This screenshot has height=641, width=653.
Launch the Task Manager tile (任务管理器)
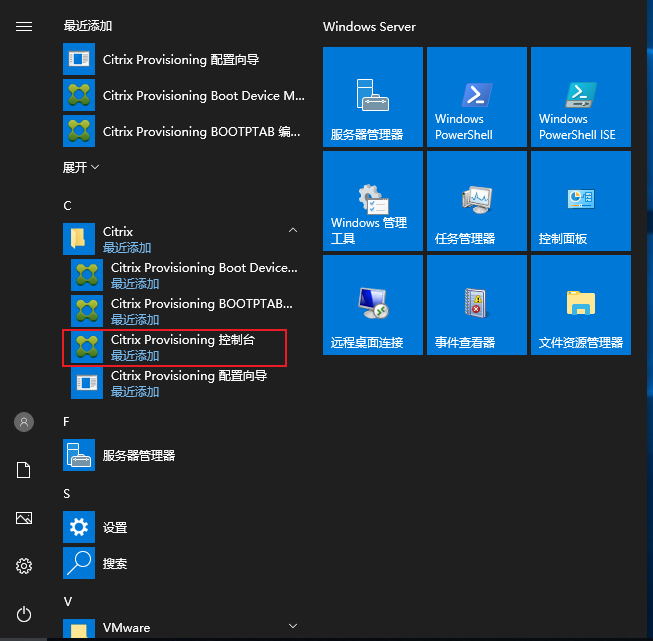476,201
